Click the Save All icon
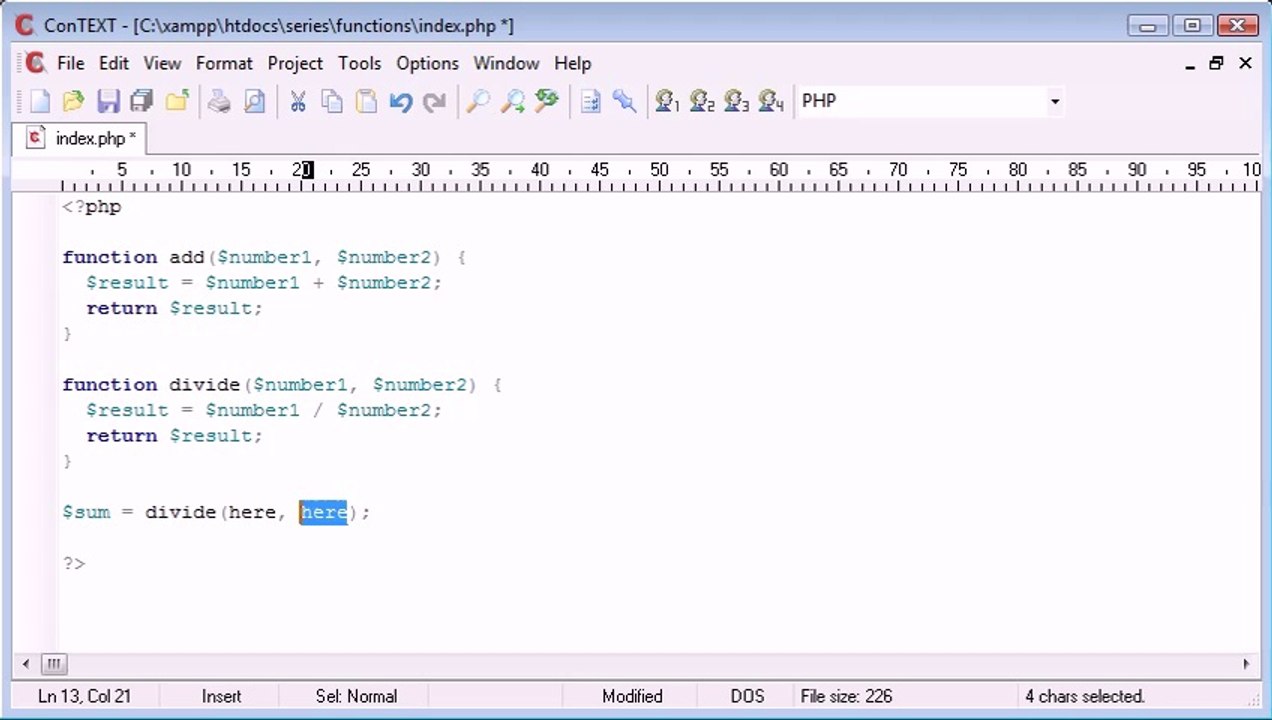1272x720 pixels. pyautogui.click(x=142, y=101)
